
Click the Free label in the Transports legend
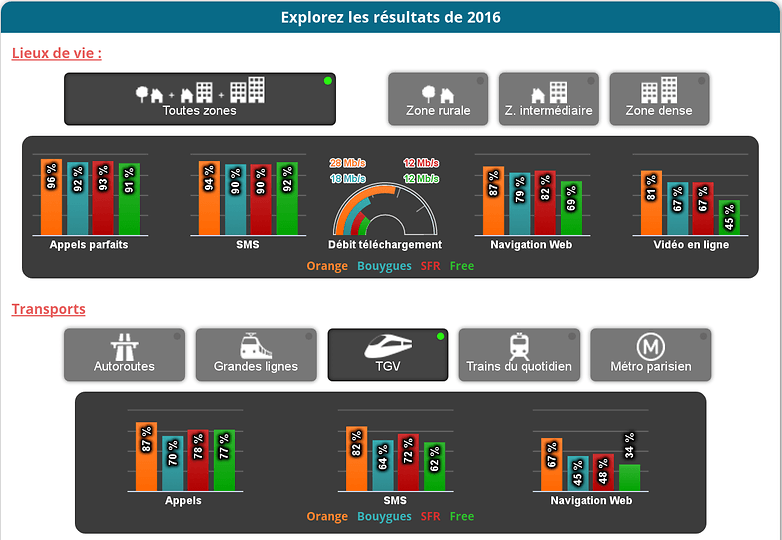(x=462, y=516)
